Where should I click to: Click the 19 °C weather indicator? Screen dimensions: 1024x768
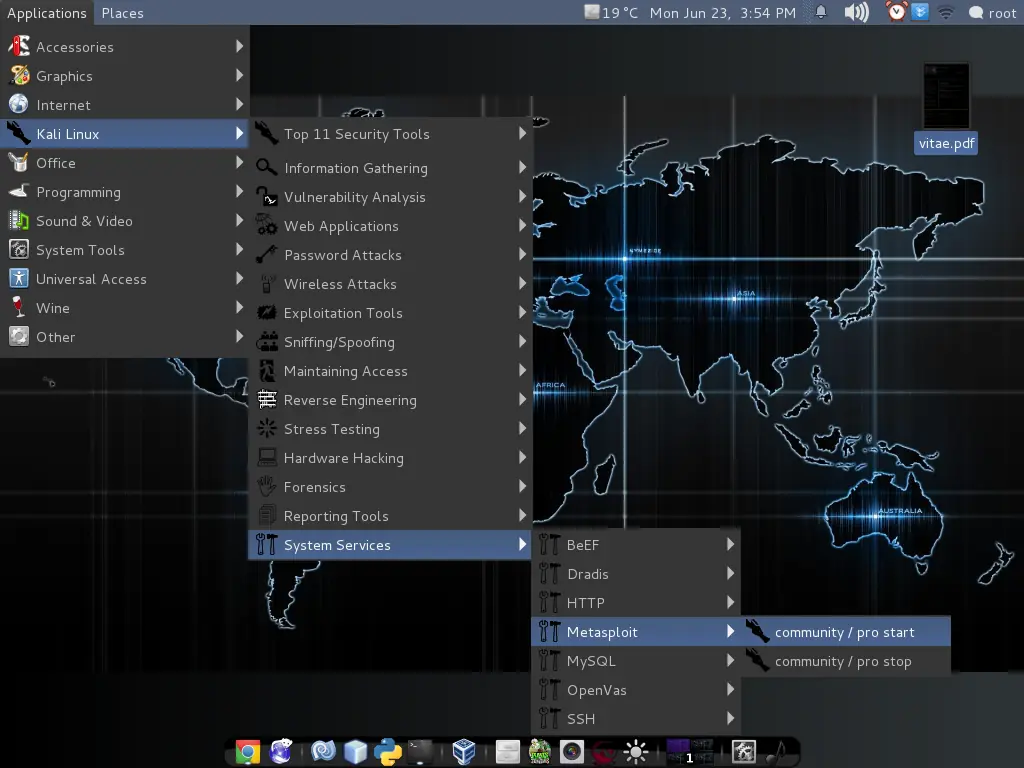pyautogui.click(x=611, y=12)
